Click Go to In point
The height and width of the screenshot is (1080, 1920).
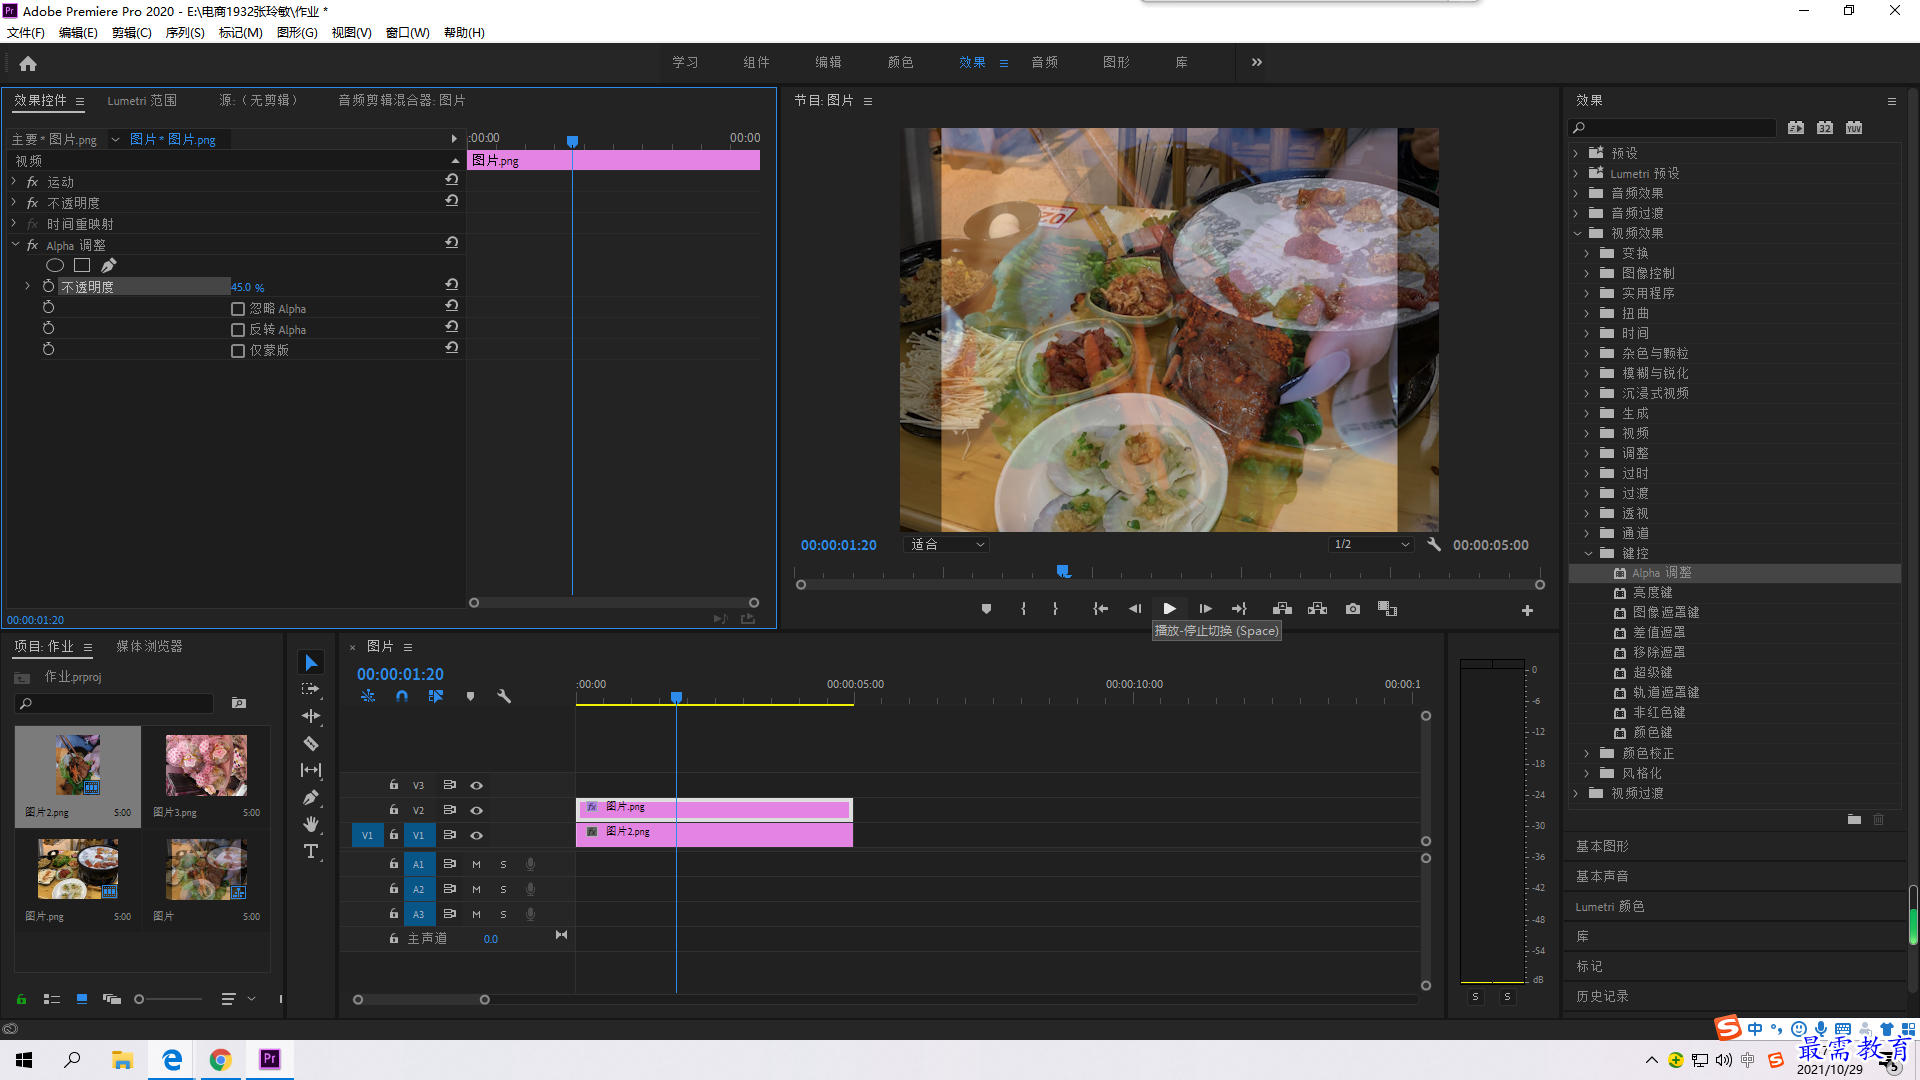click(x=1100, y=609)
